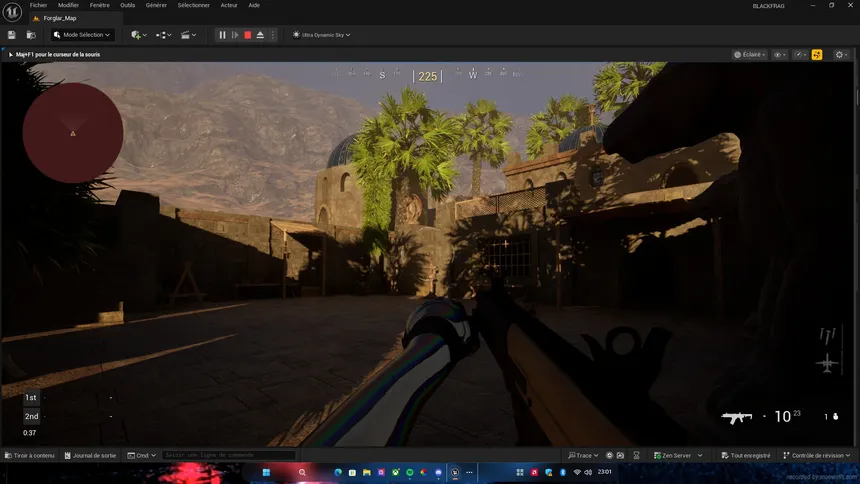Open the Outils menu
The height and width of the screenshot is (484, 860).
127,5
